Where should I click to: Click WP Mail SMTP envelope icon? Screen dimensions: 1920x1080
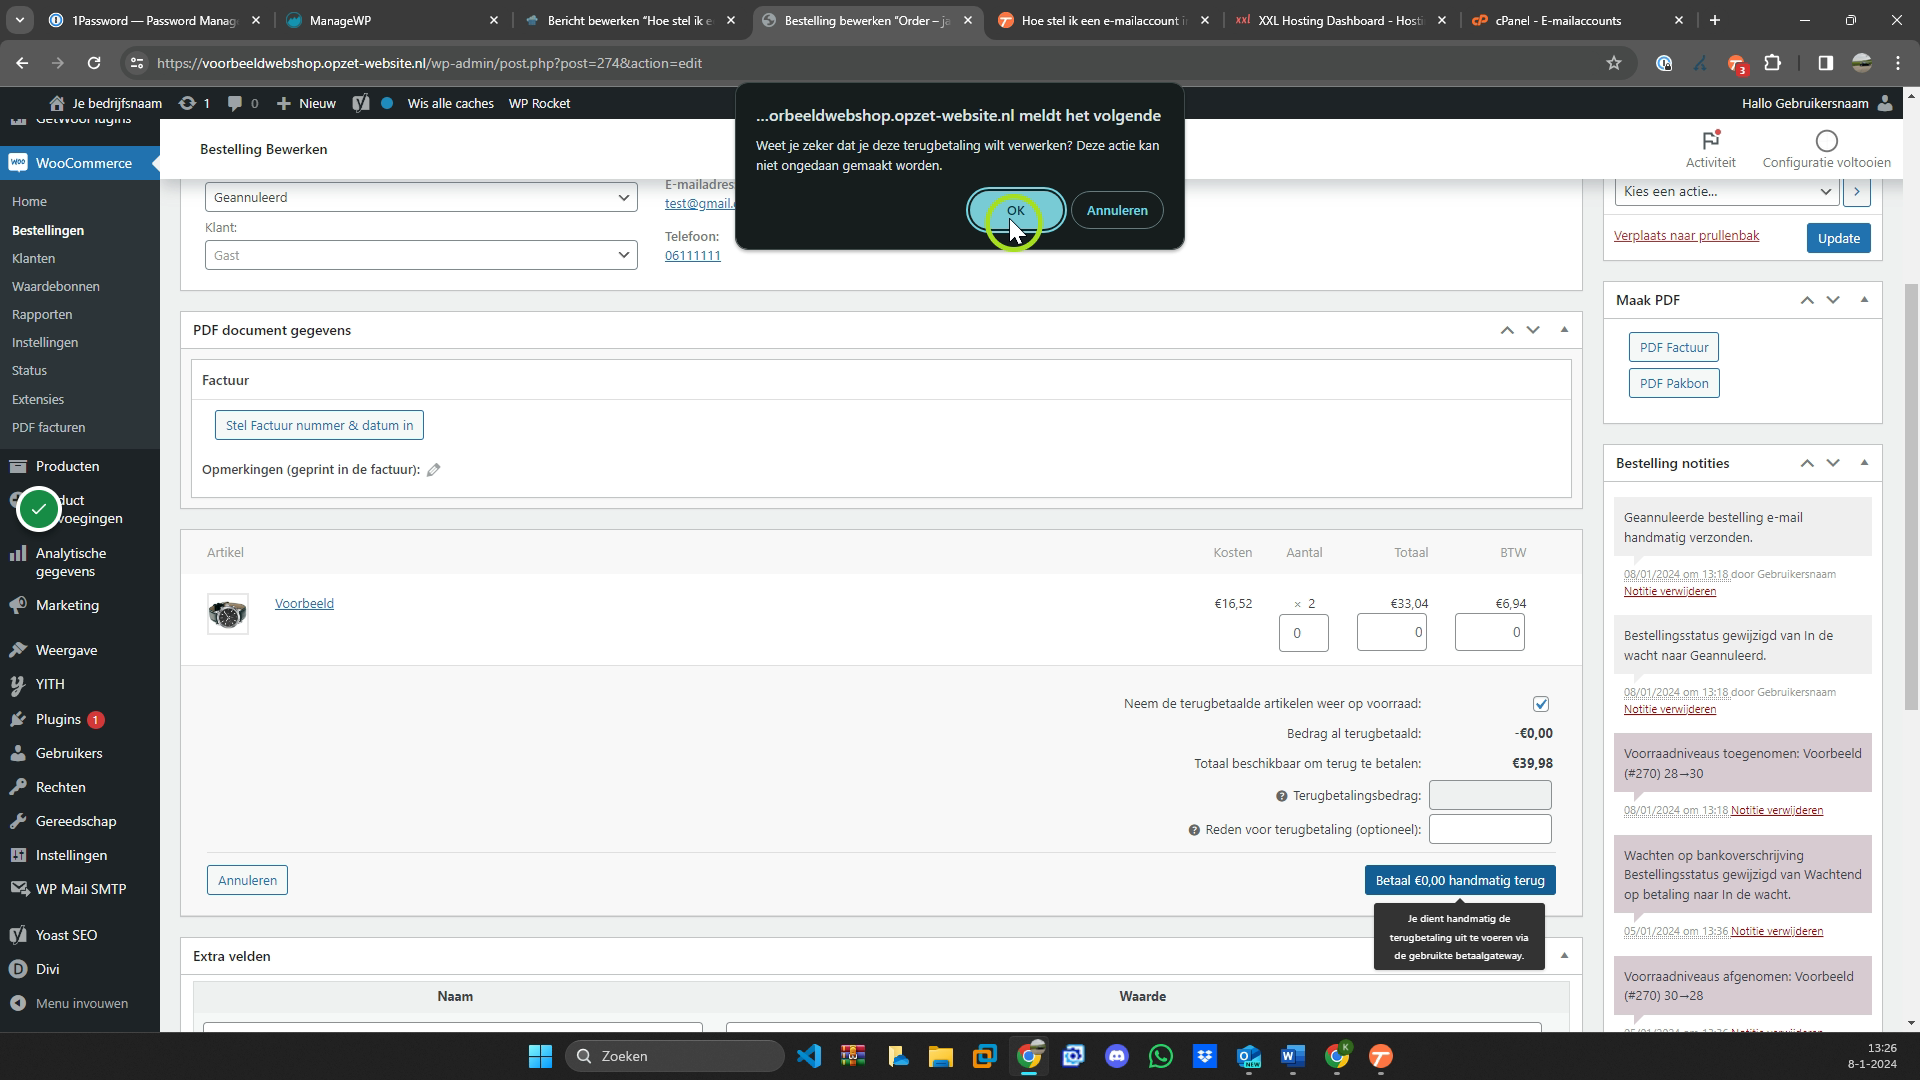(x=18, y=889)
